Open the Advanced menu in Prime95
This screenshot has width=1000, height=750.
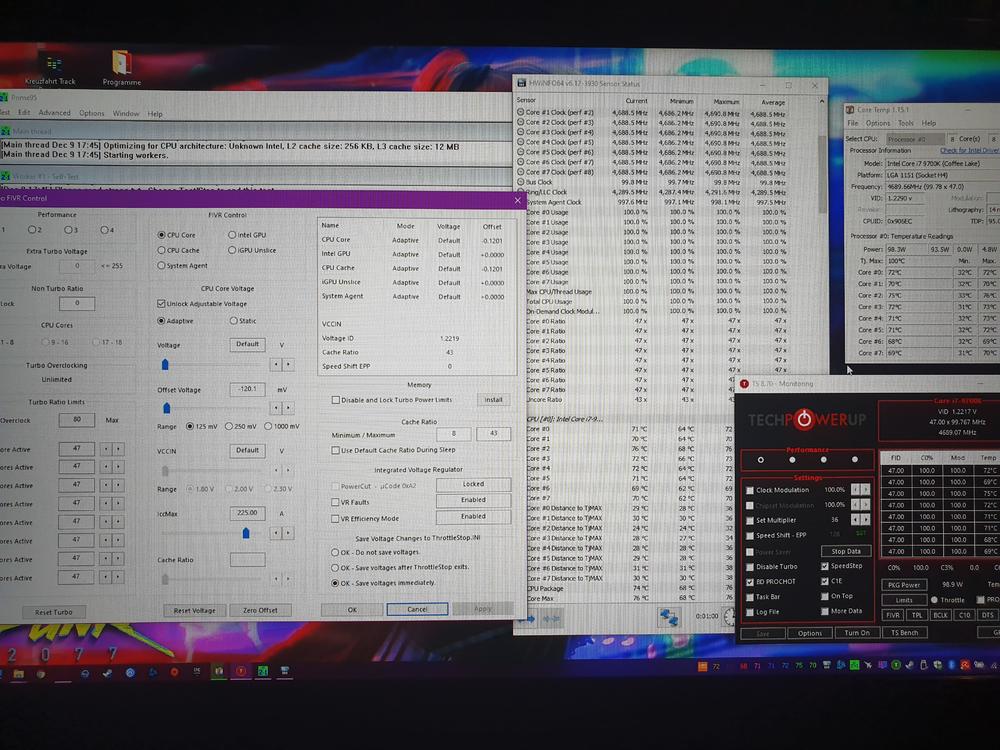coord(54,113)
